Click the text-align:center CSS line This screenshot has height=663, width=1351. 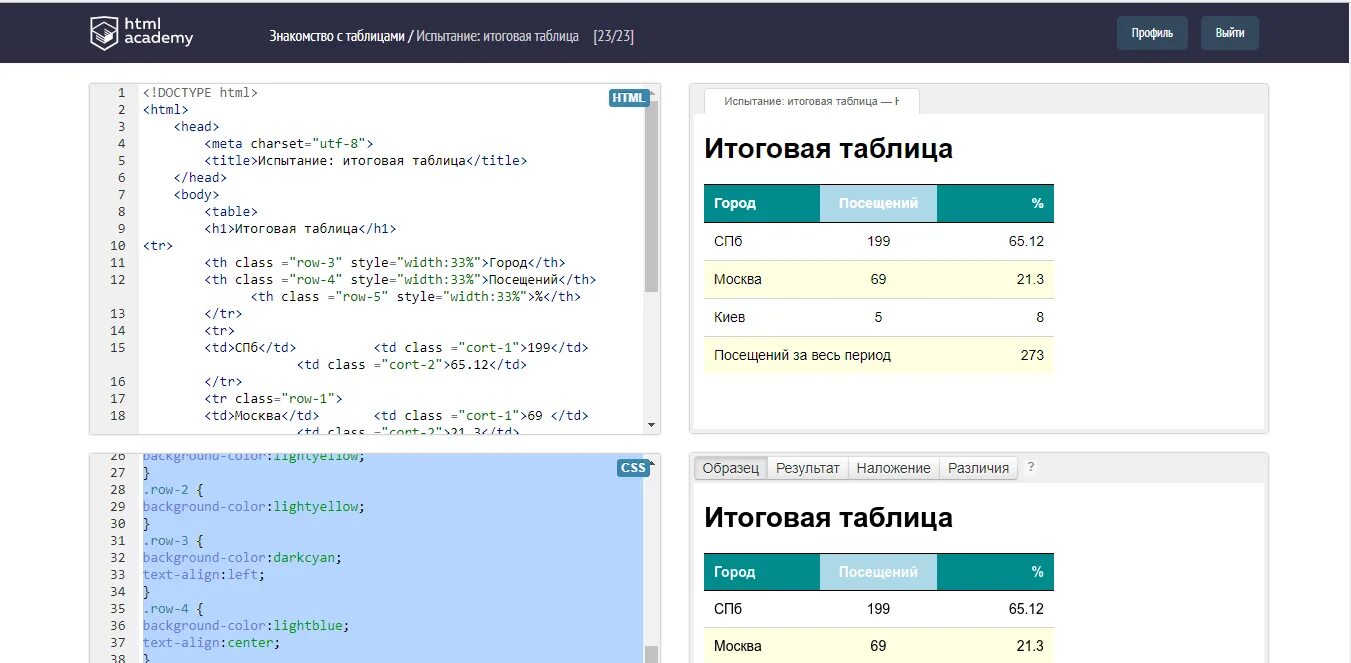coord(211,643)
